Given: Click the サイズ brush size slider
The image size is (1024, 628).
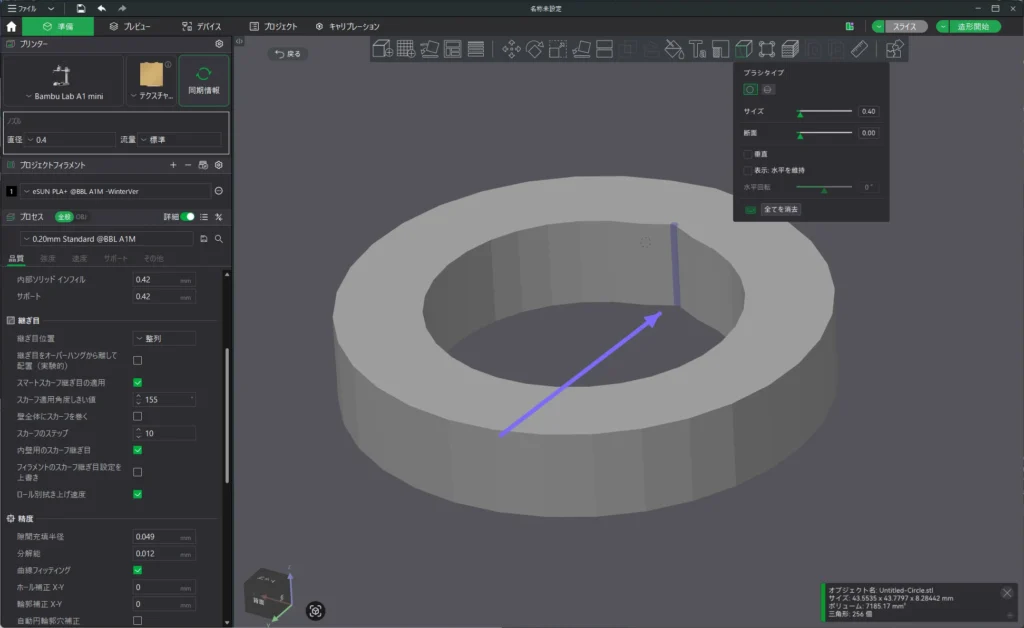Looking at the screenshot, I should 825,111.
